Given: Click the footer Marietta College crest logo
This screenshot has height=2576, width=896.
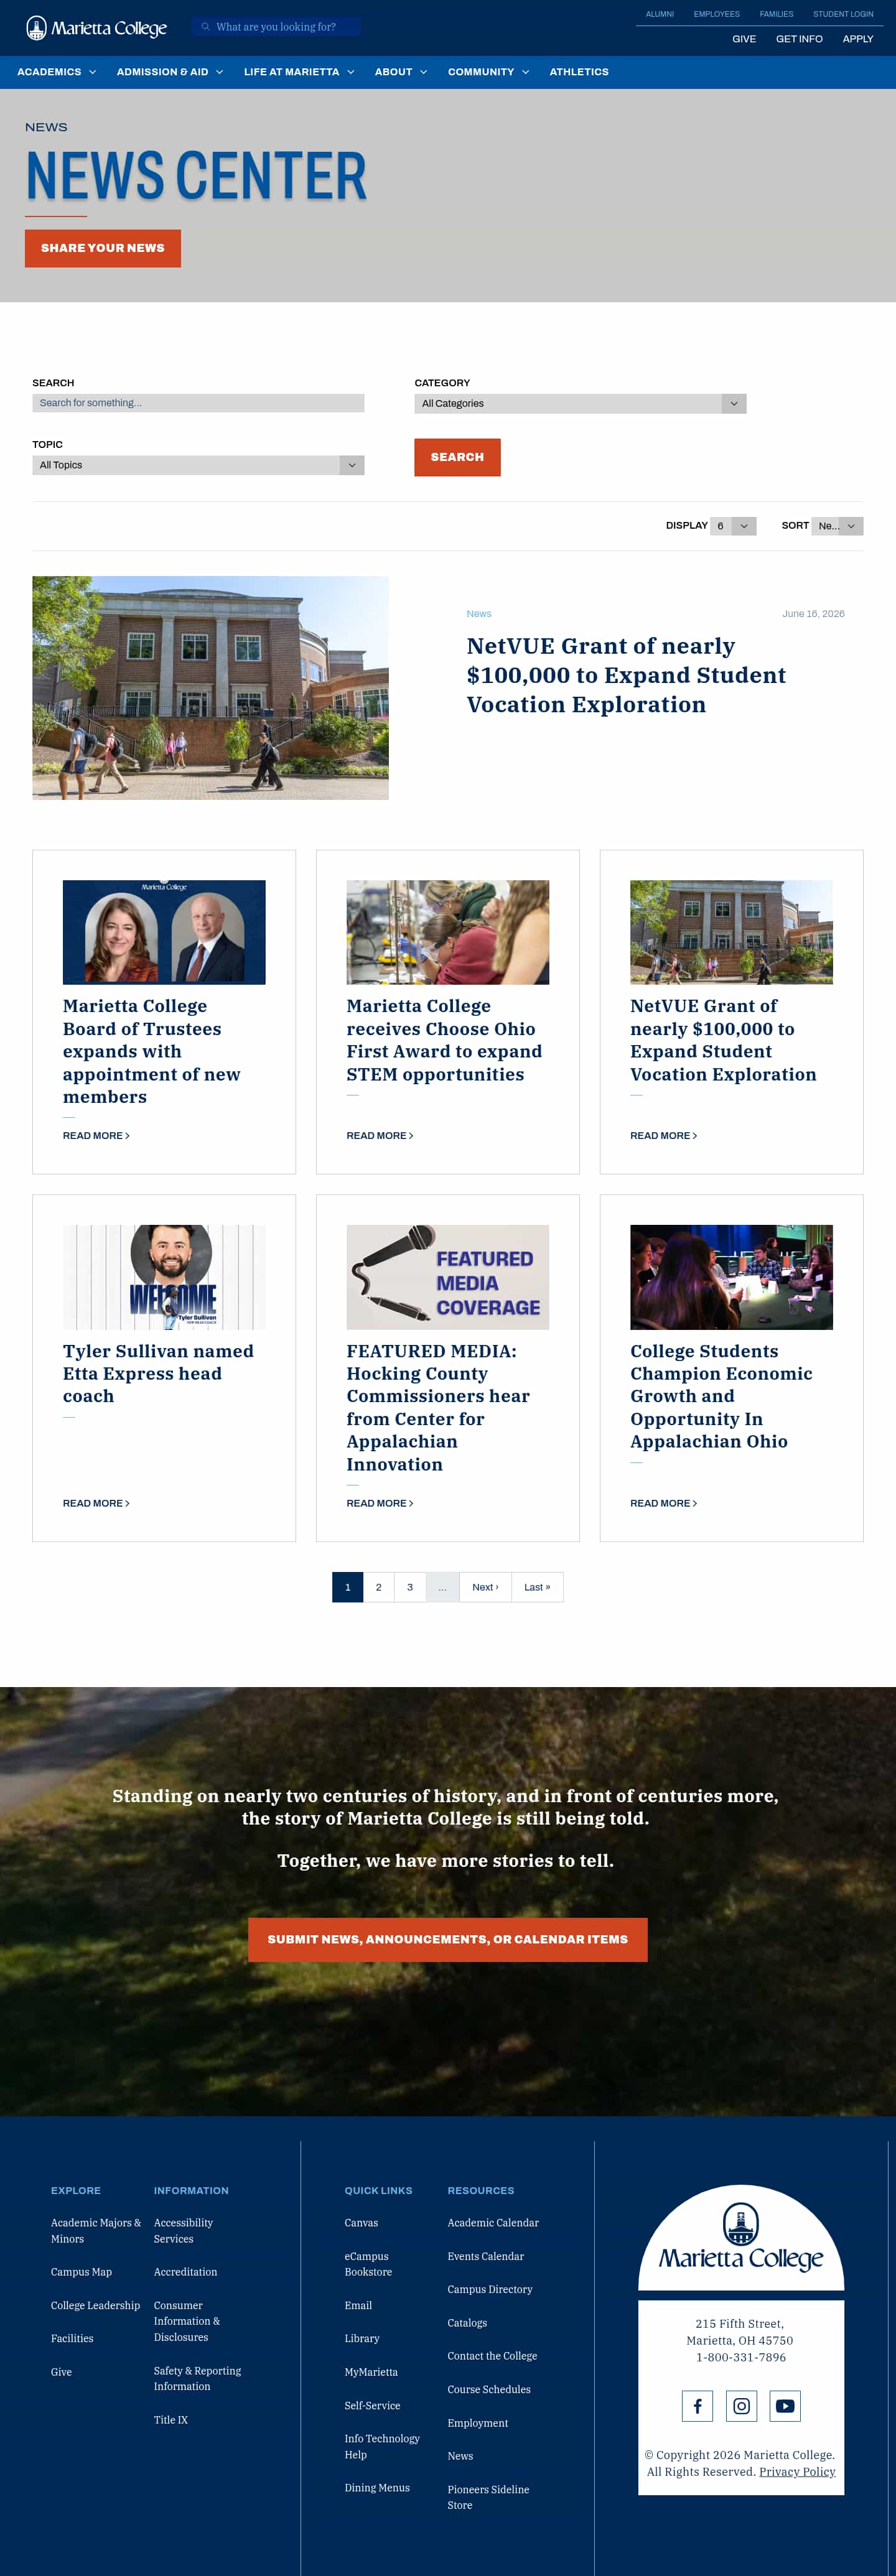Looking at the screenshot, I should (x=741, y=2237).
